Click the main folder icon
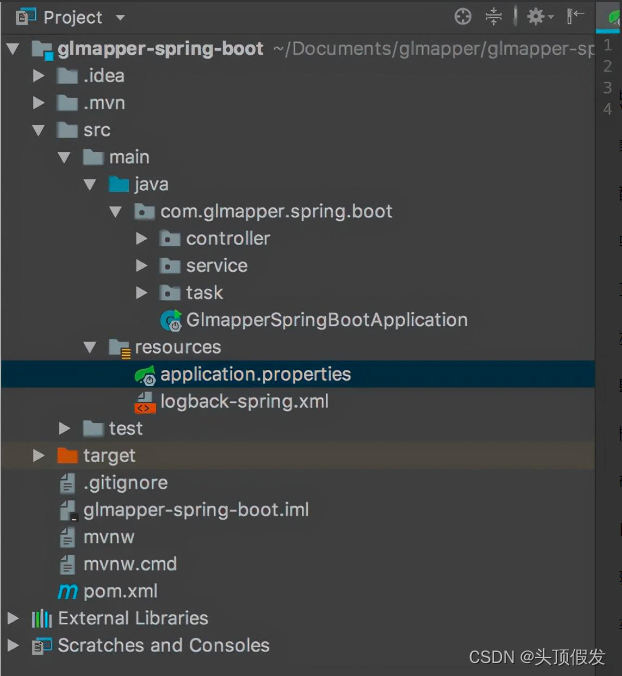 coord(93,157)
